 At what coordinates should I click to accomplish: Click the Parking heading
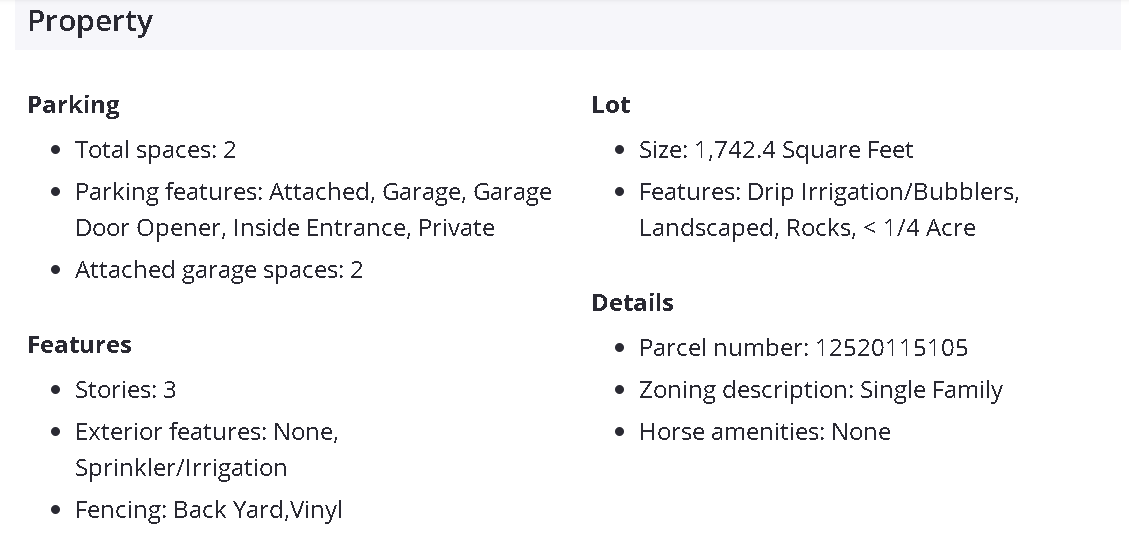click(x=73, y=105)
